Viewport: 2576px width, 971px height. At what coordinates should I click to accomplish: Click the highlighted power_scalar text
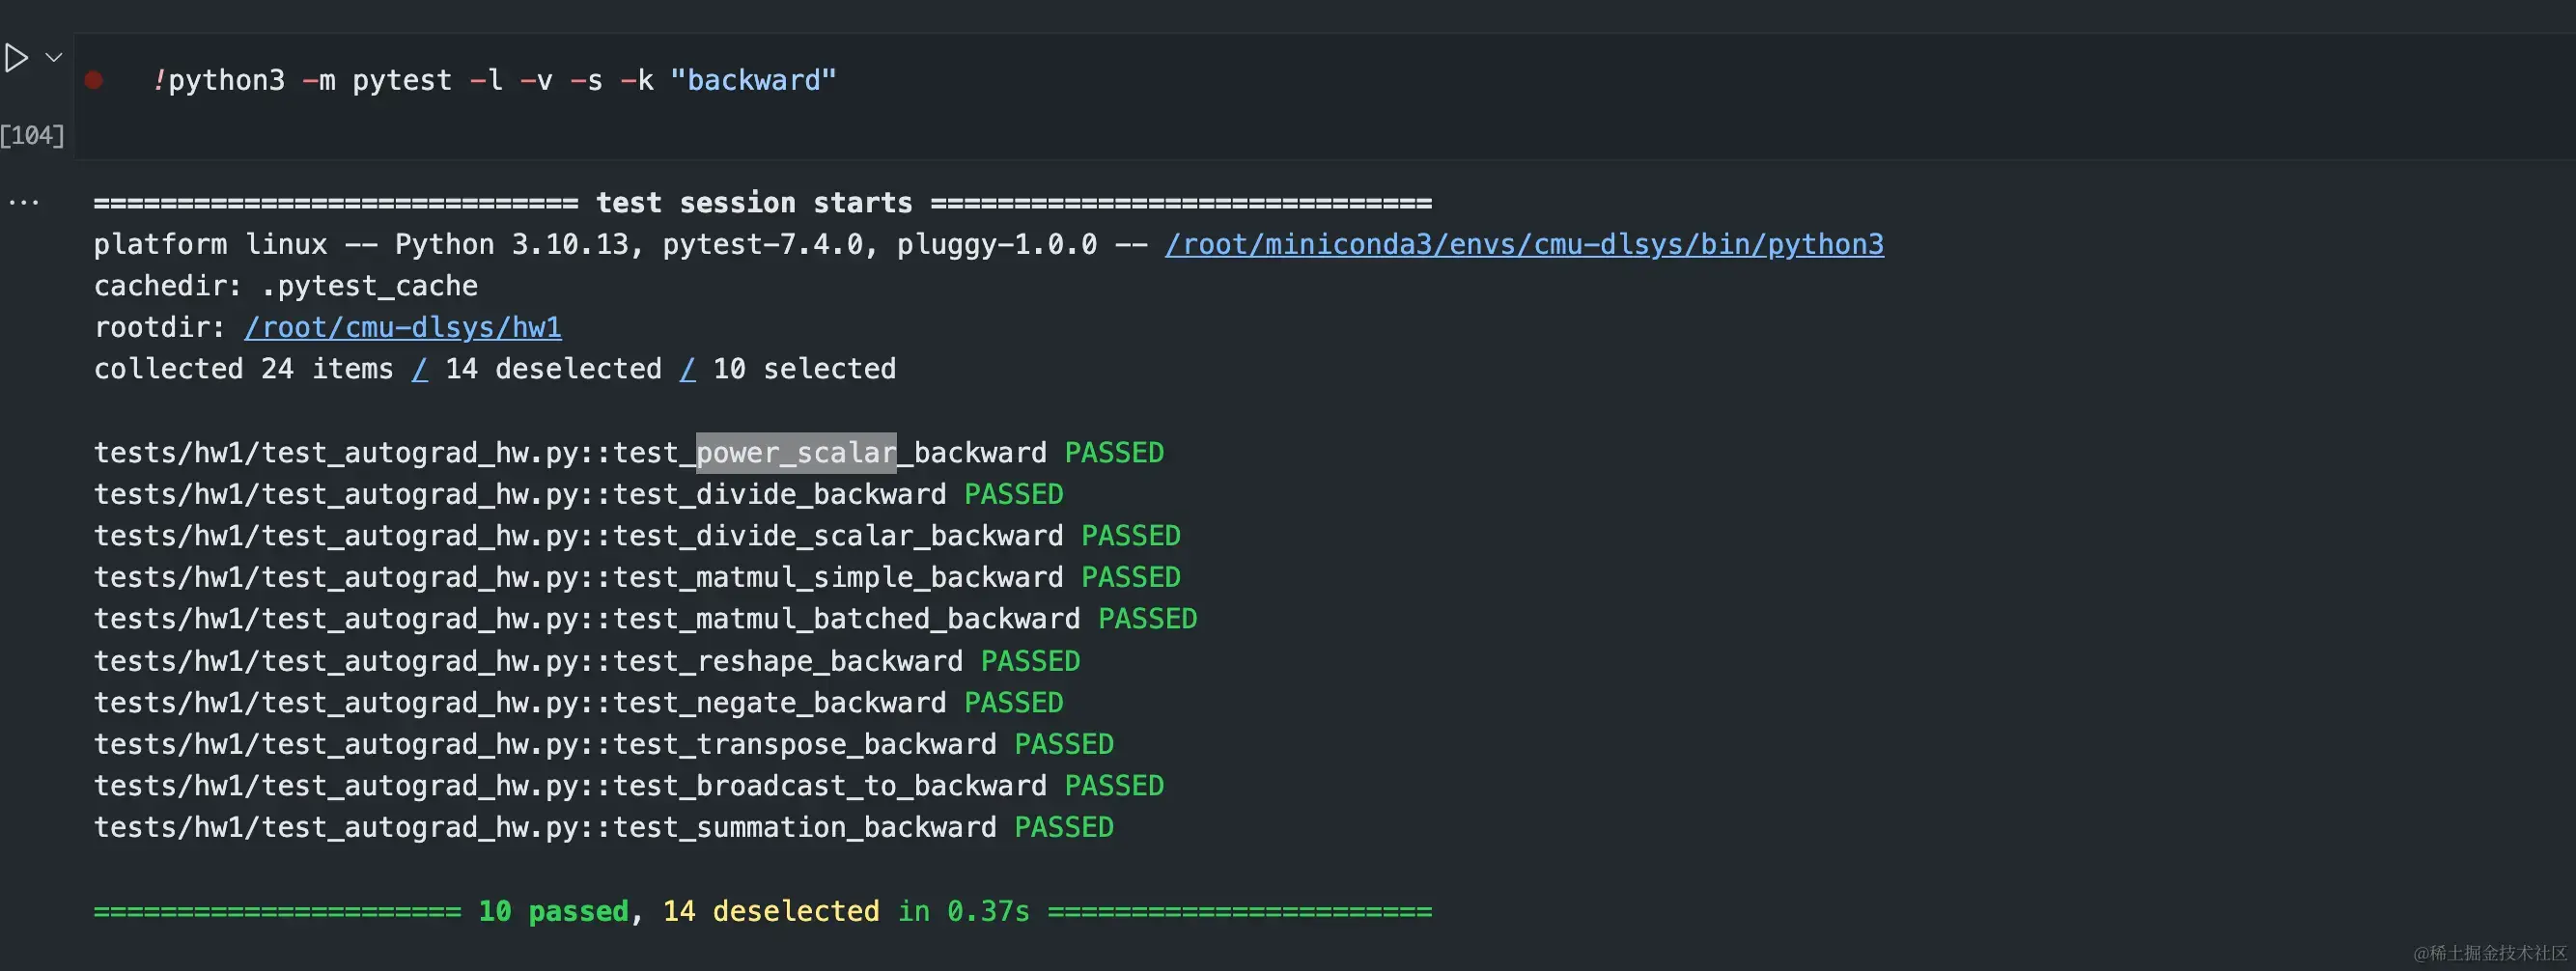(796, 453)
